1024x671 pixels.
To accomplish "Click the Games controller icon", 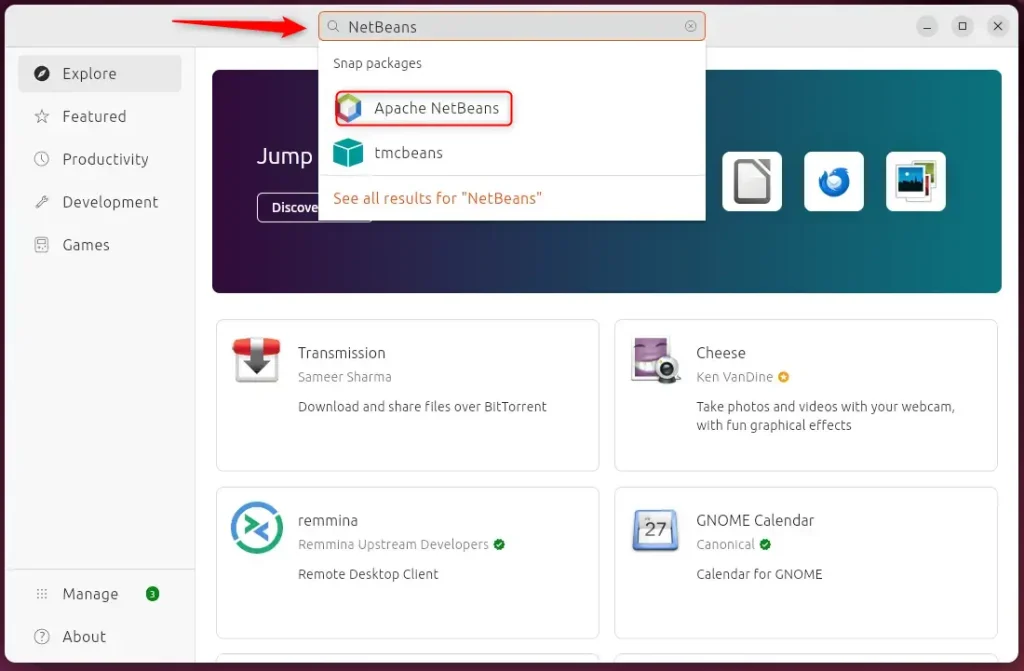I will (42, 245).
